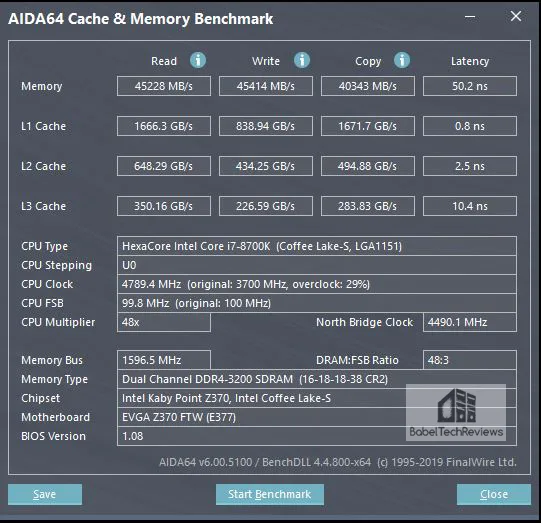Click the DRAM:FSB Ratio value 48:3
Viewport: 541px width, 523px height.
[x=470, y=360]
